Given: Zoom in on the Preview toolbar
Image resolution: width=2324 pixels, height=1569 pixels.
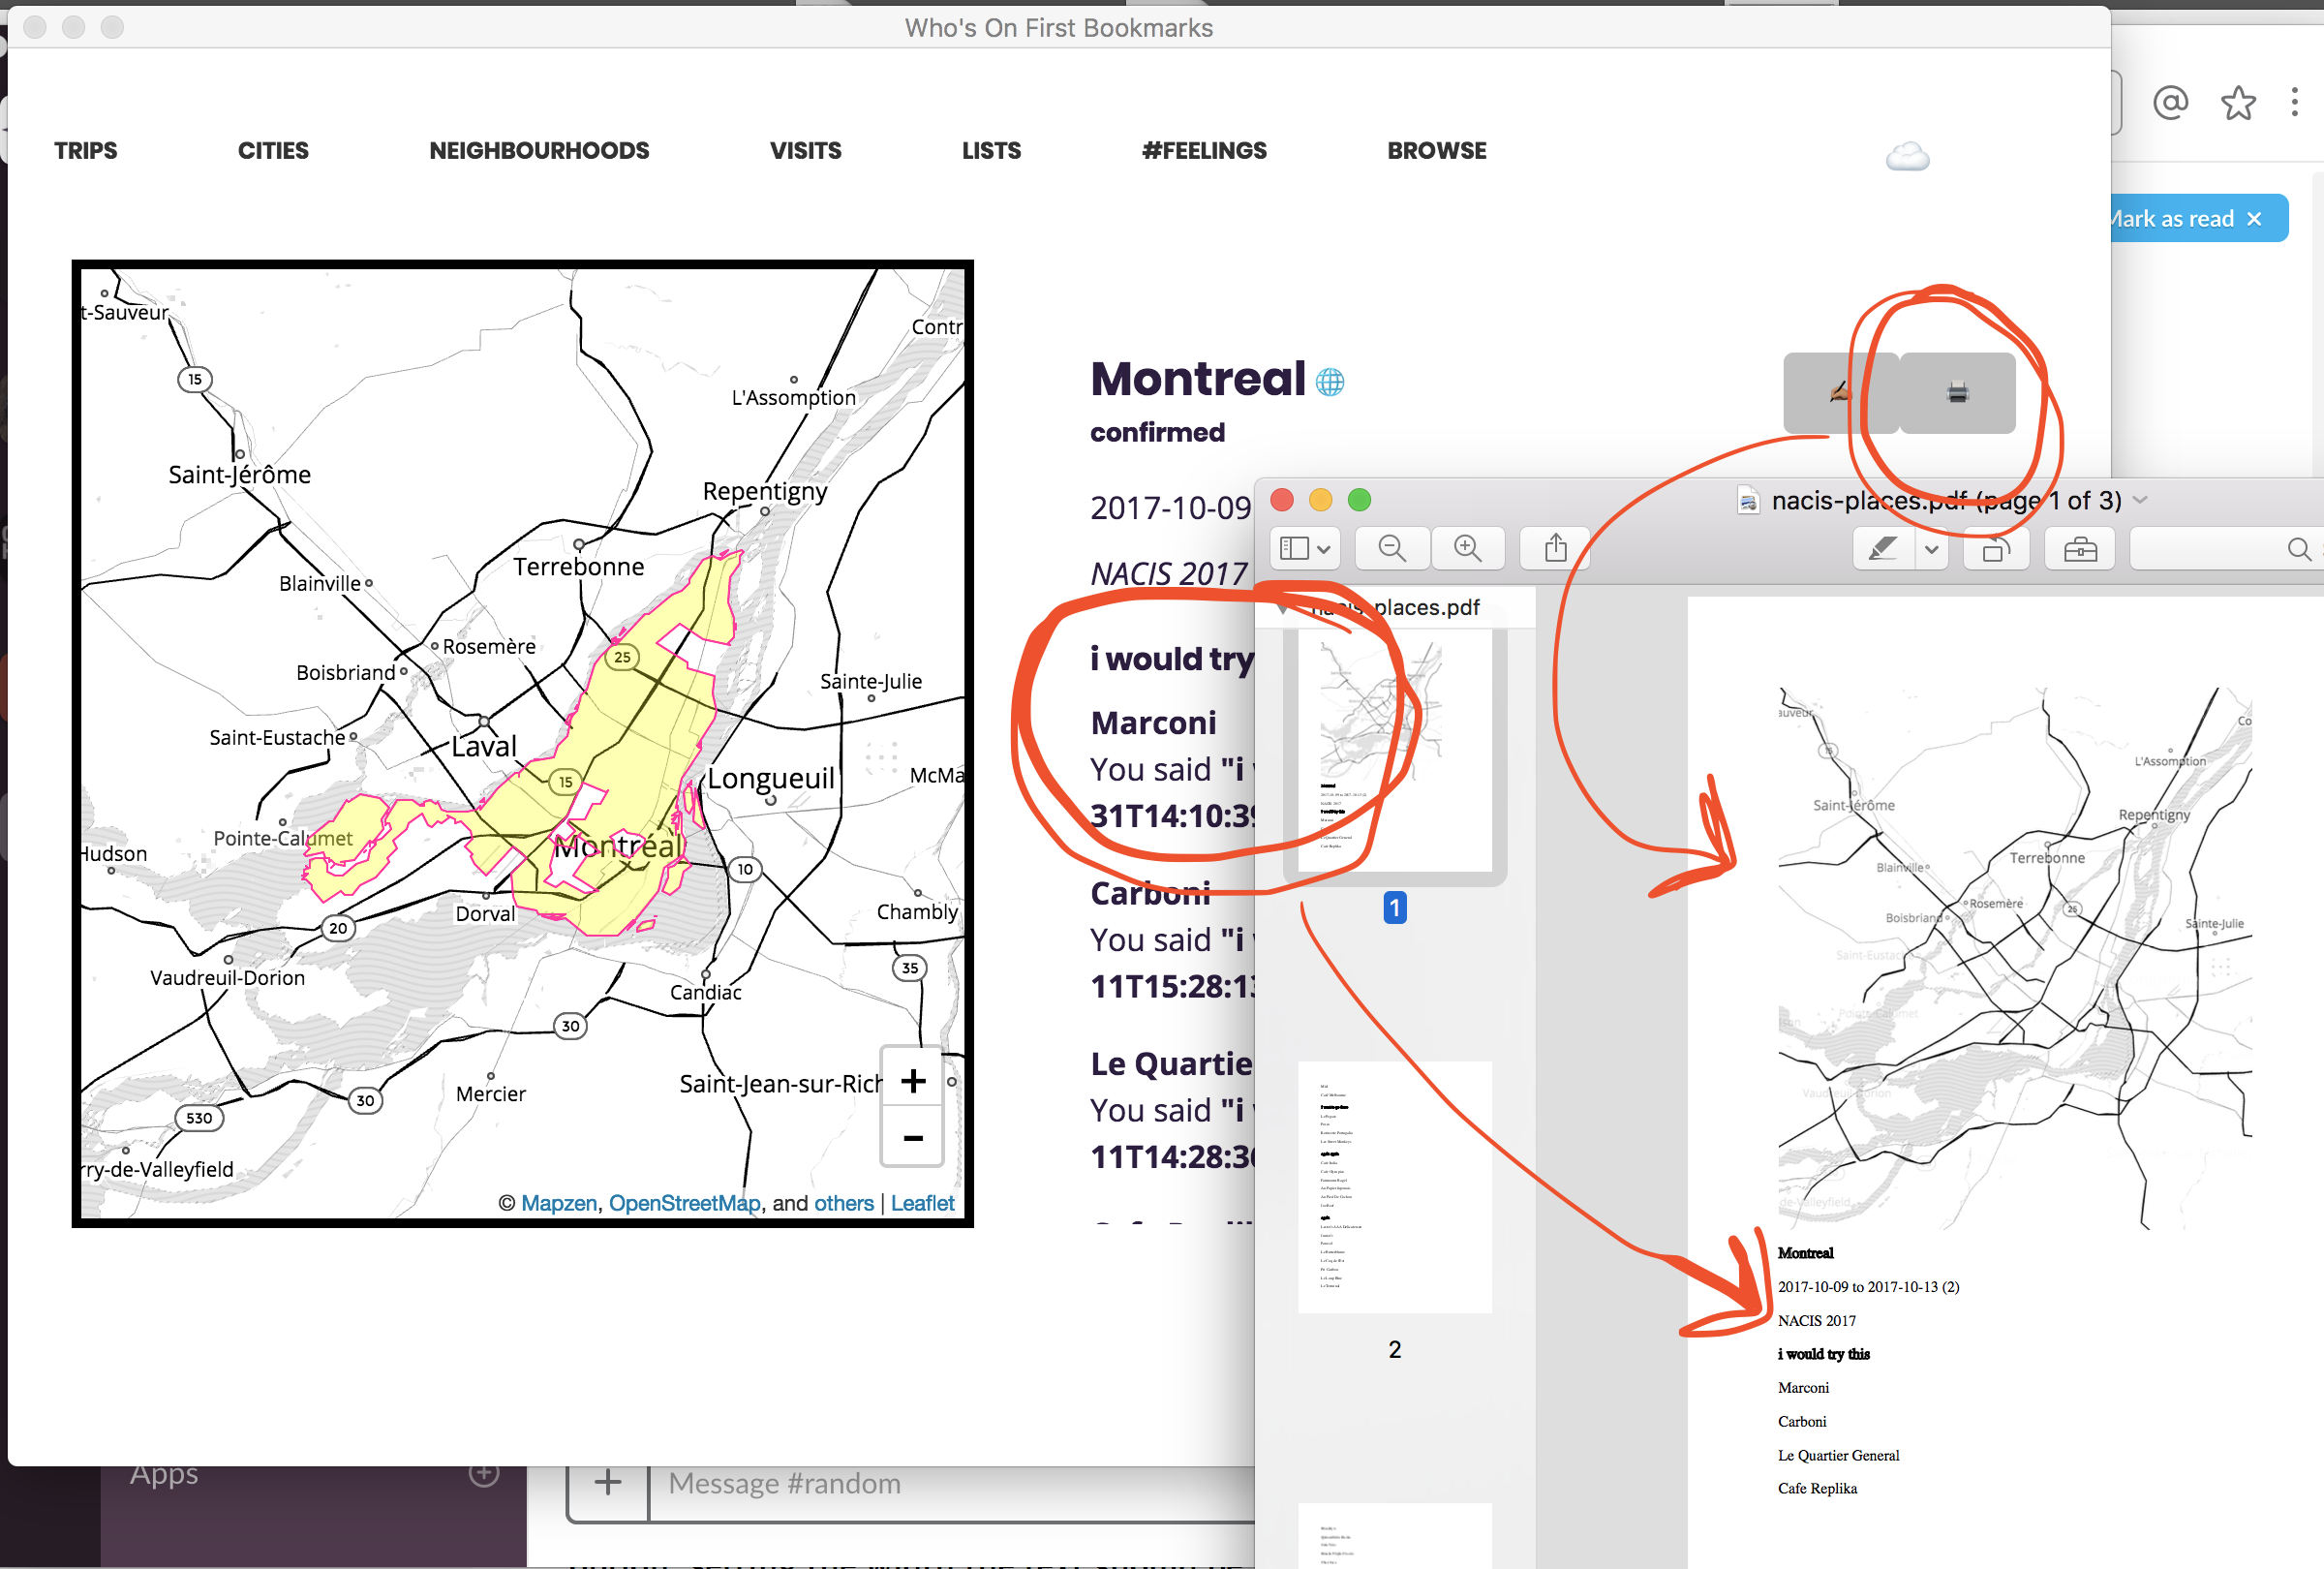Looking at the screenshot, I should point(1468,548).
